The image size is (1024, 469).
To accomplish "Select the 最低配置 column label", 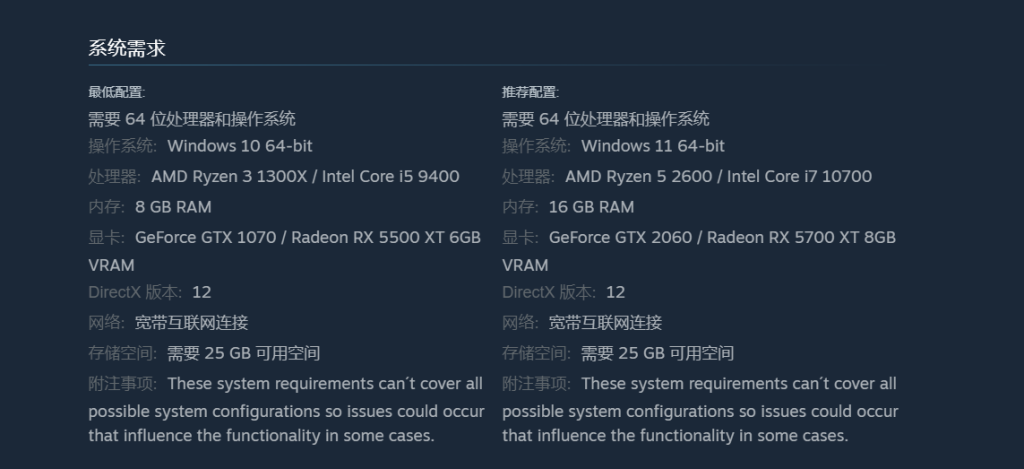I will [x=116, y=92].
